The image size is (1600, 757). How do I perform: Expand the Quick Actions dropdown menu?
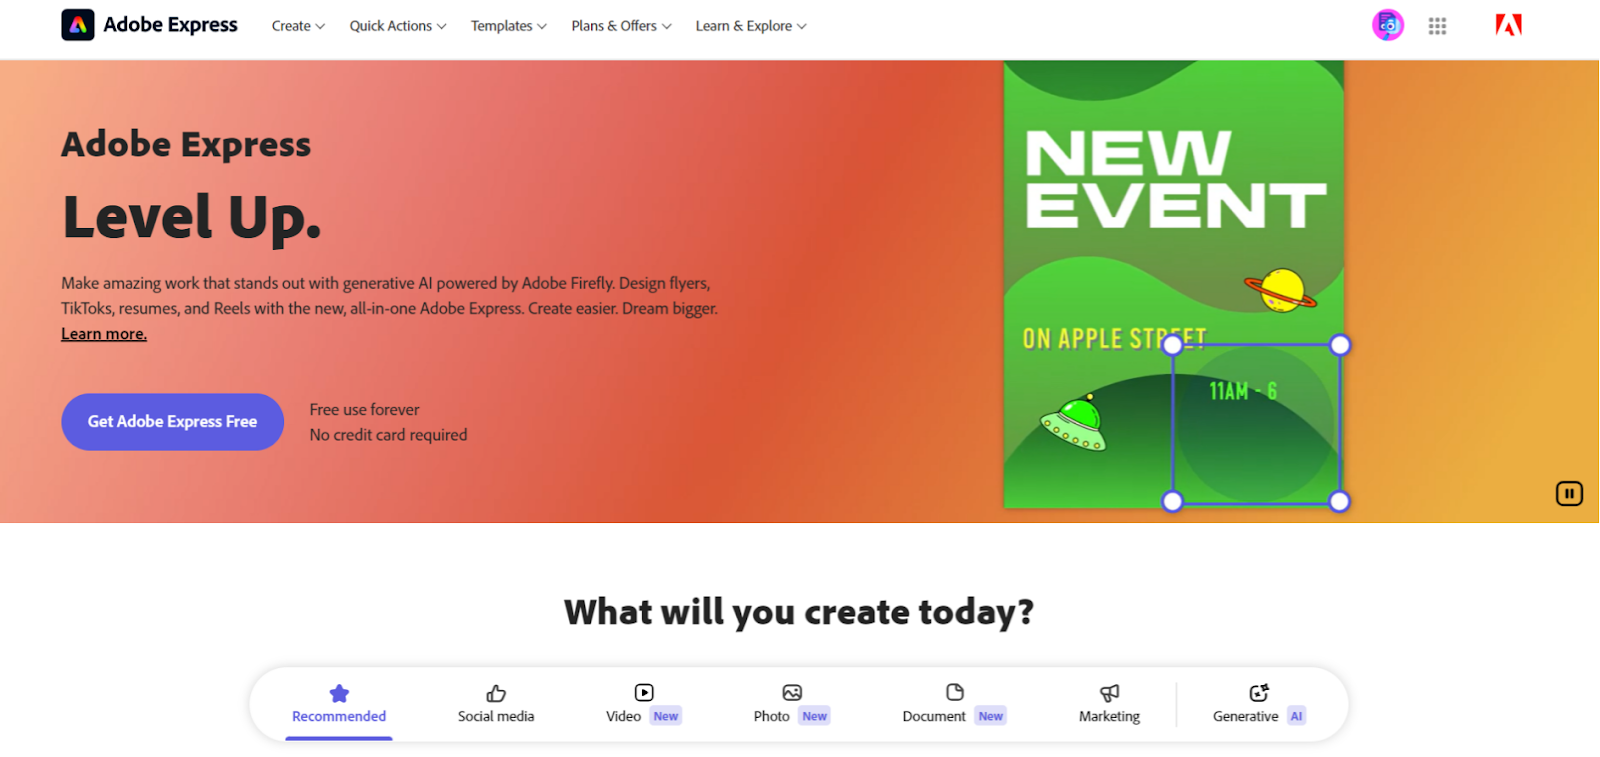coord(398,26)
